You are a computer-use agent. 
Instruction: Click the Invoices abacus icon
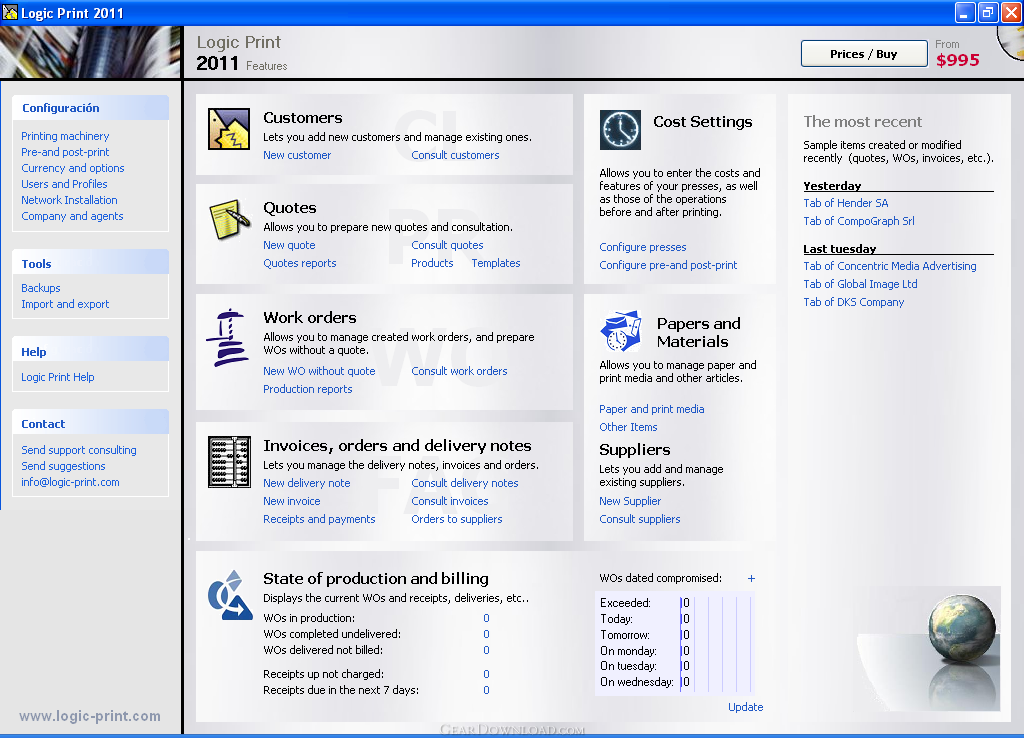(x=229, y=462)
